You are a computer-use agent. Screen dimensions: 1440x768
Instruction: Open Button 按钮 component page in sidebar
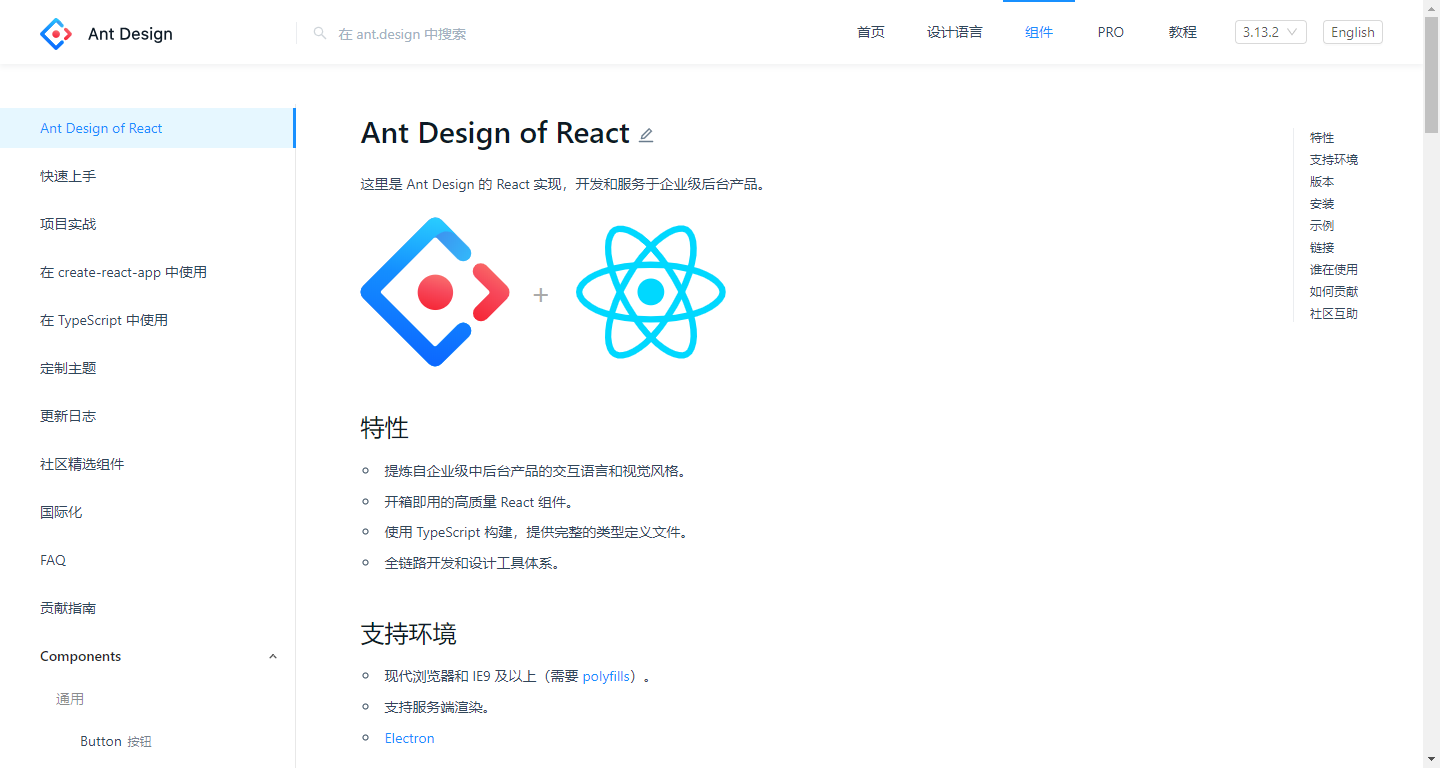[148, 741]
